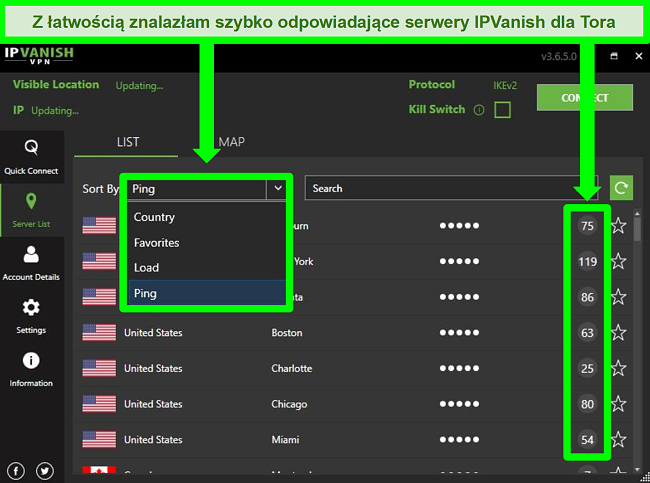650x483 pixels.
Task: Click the v3.6.5.0 version text
Action: [x=558, y=56]
